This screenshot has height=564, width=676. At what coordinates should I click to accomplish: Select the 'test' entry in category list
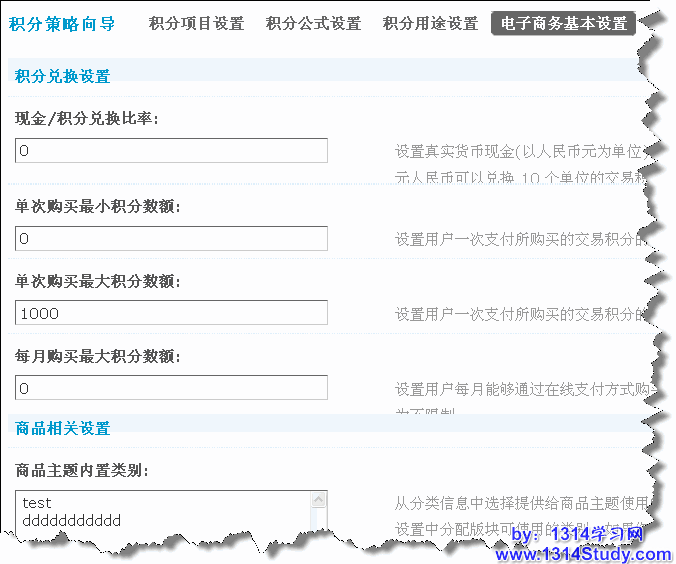[37, 503]
